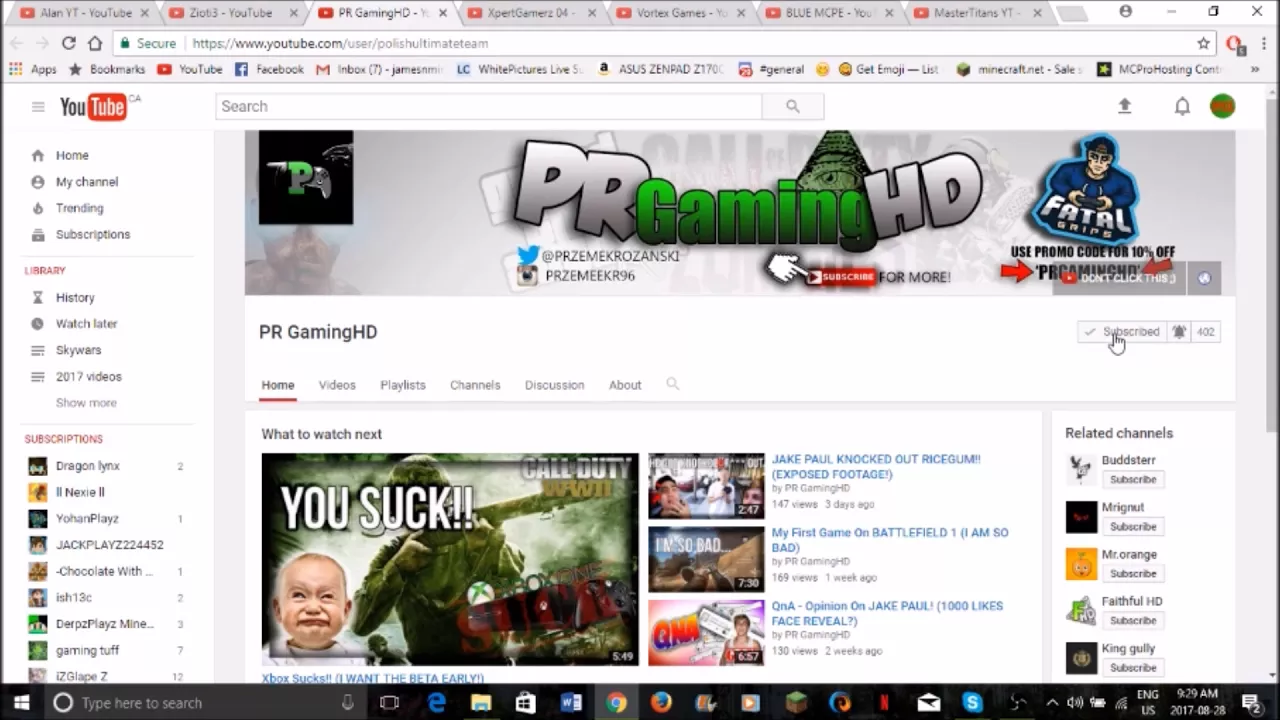Go to Home in sidebar
1280x720 pixels.
point(72,155)
